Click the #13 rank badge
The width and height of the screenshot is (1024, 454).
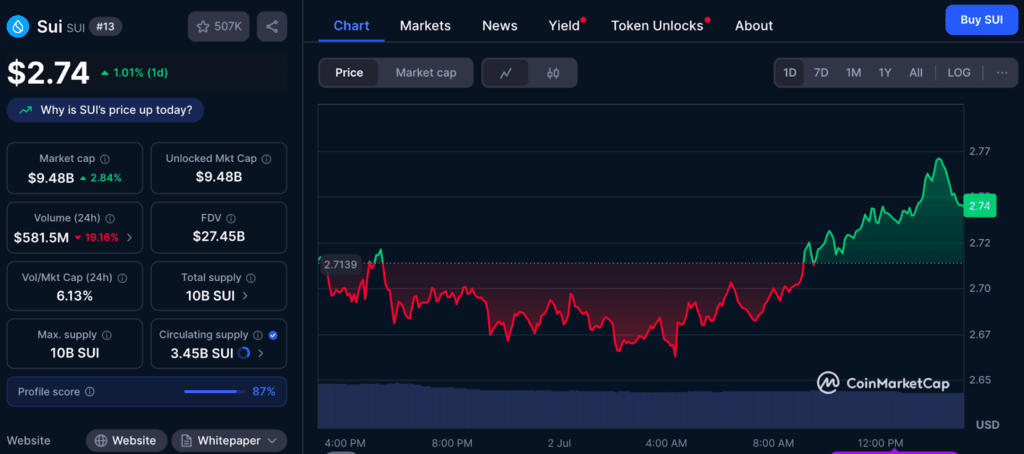105,27
